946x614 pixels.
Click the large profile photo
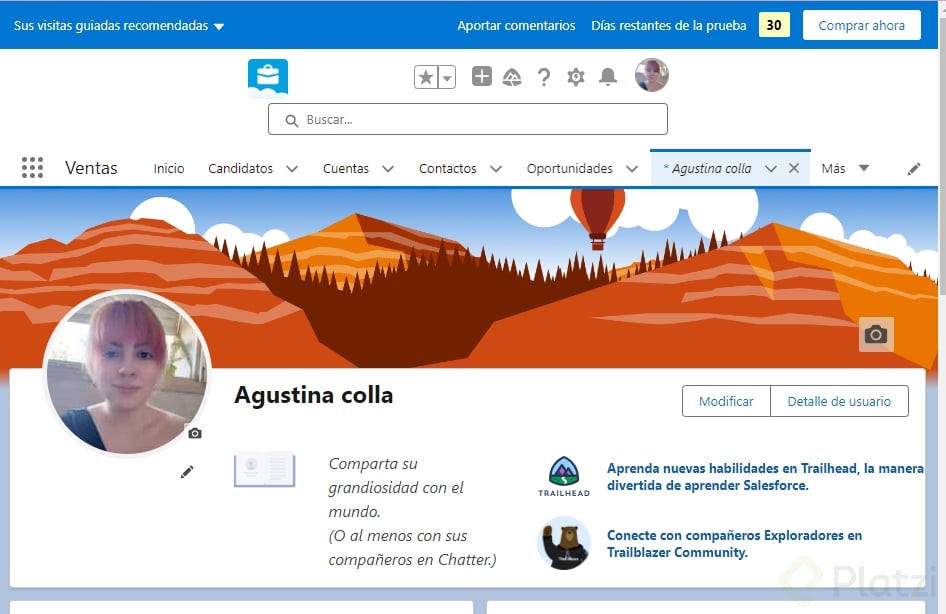point(127,373)
